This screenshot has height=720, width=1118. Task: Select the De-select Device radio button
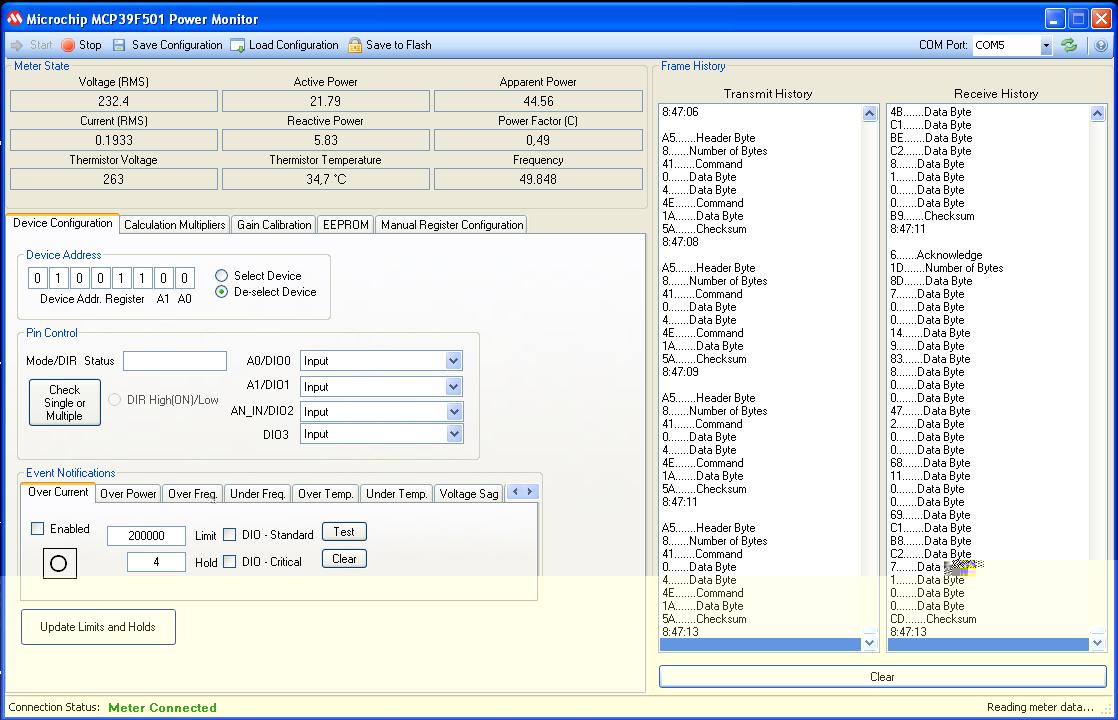pos(222,292)
